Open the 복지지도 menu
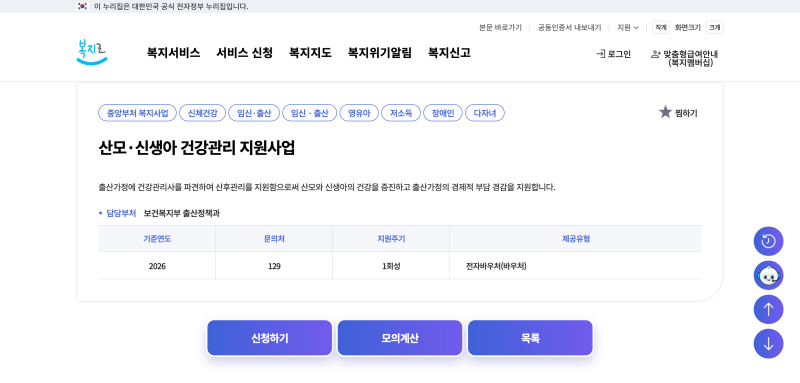 pos(310,53)
